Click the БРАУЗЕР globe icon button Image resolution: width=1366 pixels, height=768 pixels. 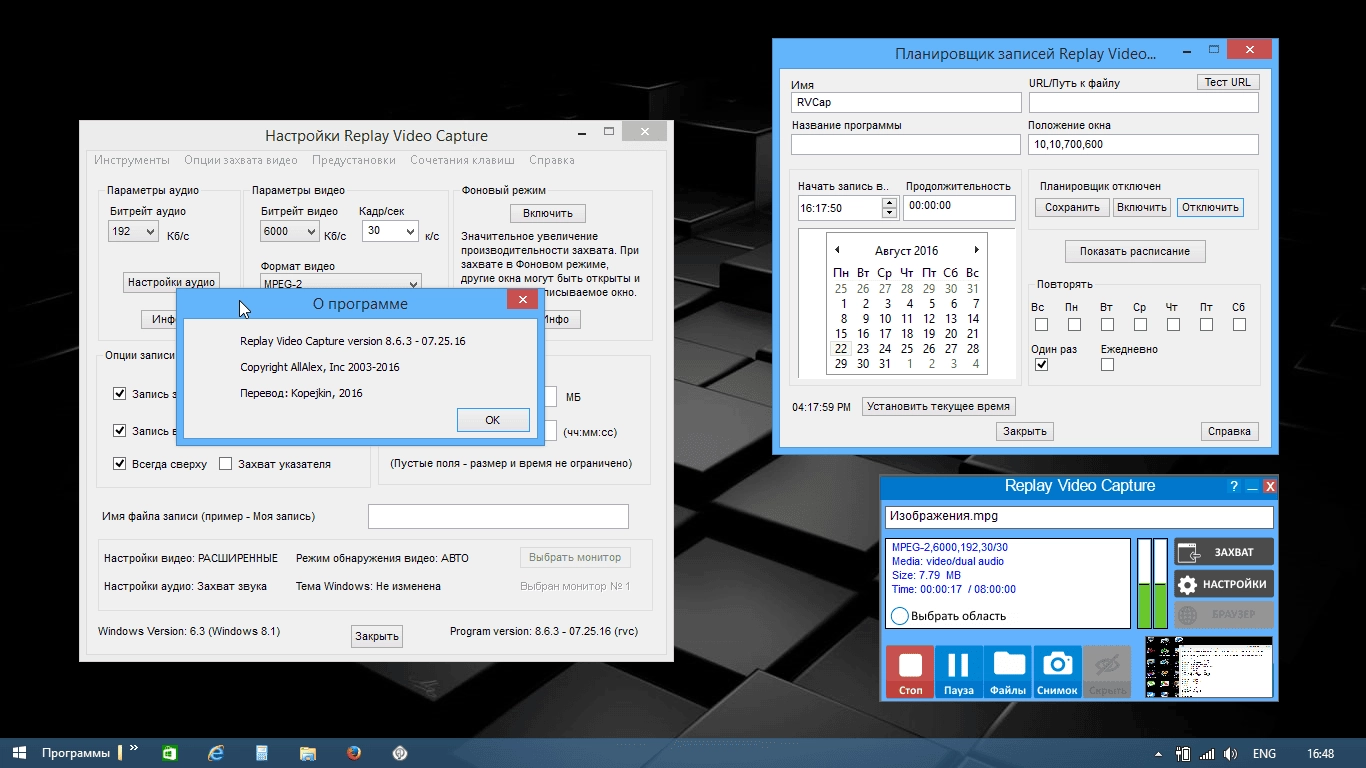[x=1224, y=615]
